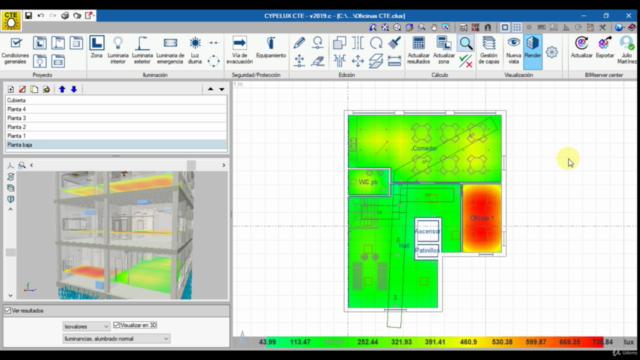
Task: Click 113.47 on the lux color scale
Action: [300, 342]
